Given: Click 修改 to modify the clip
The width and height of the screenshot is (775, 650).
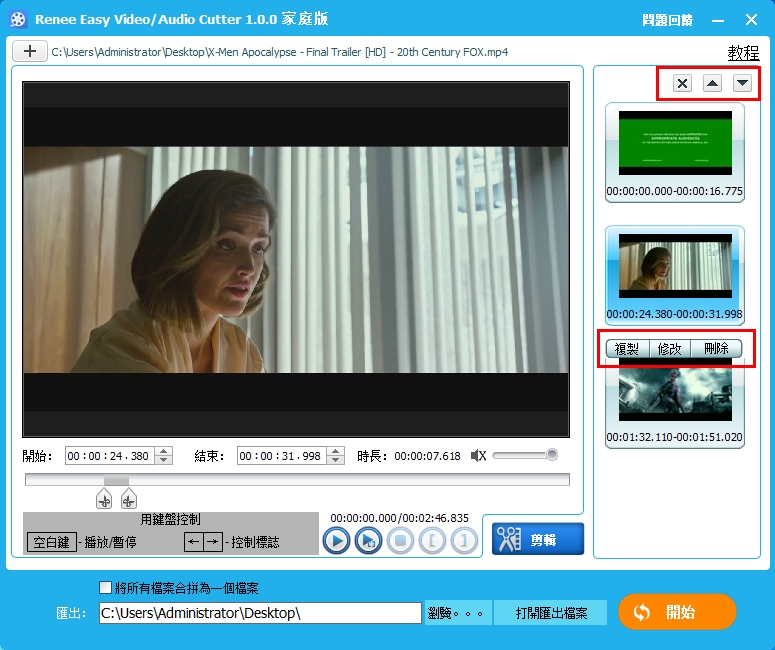Looking at the screenshot, I should 669,348.
